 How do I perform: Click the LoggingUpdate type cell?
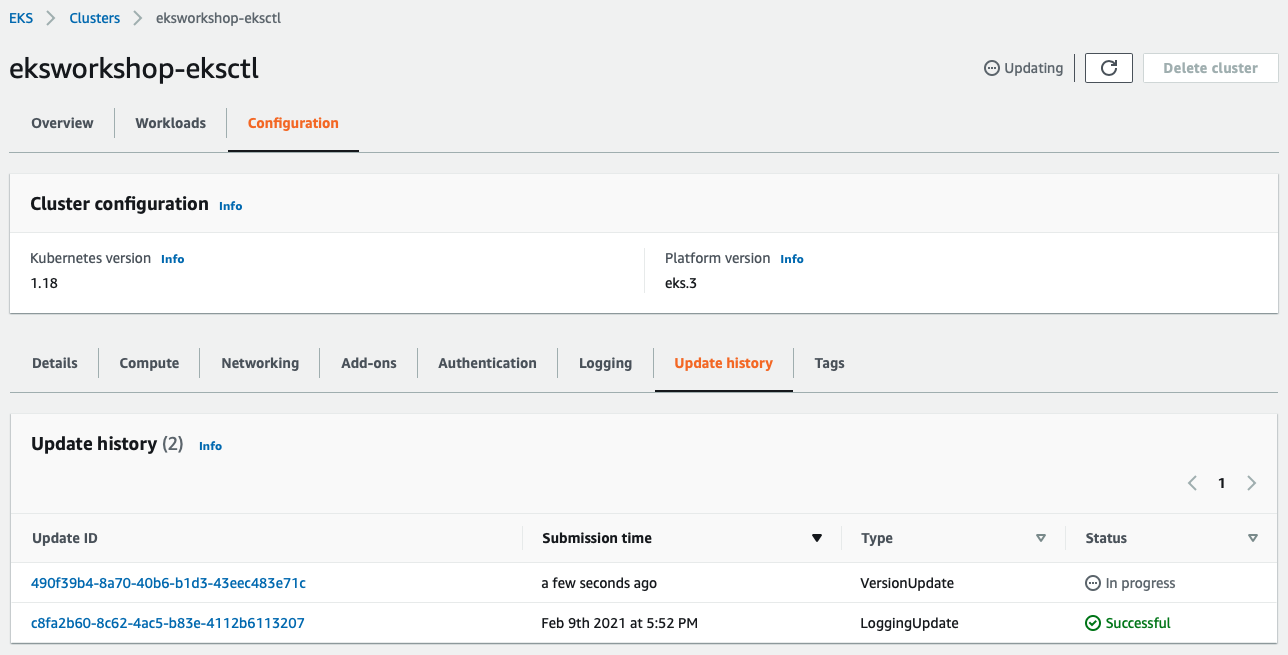909,623
